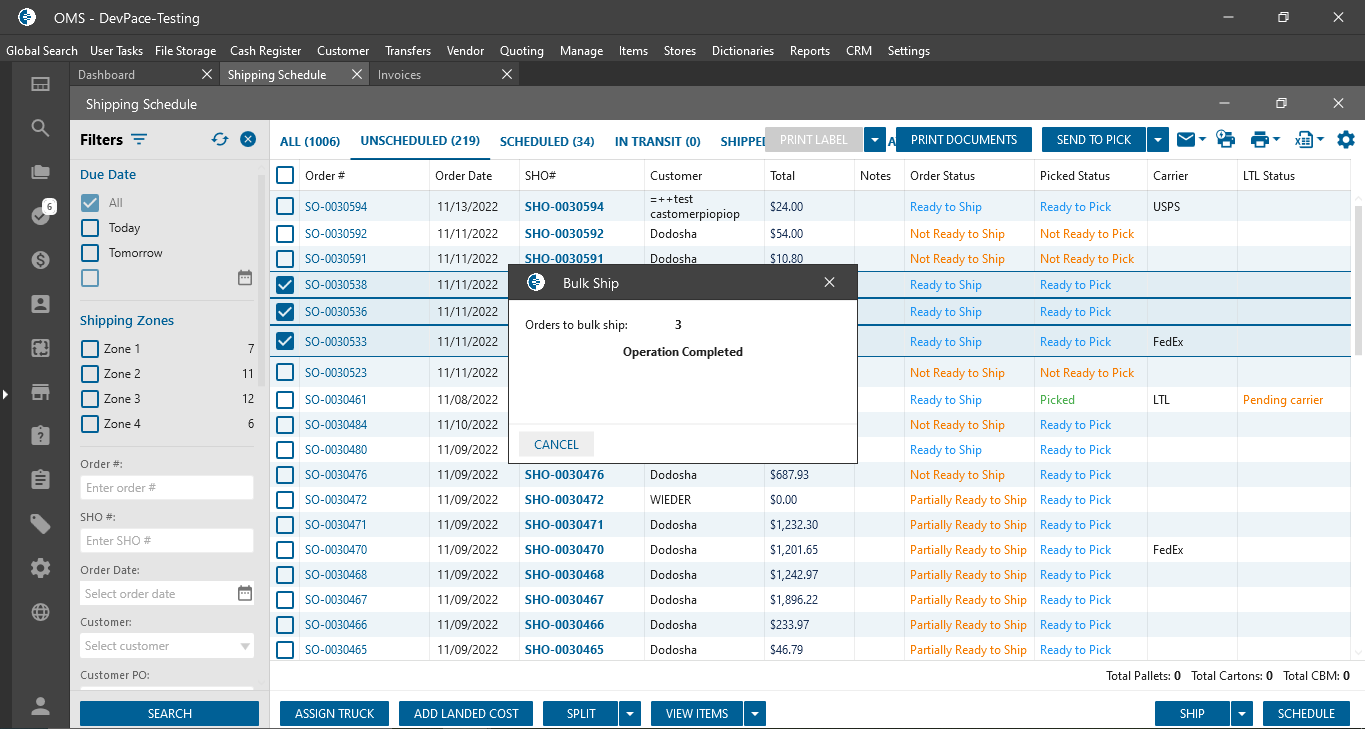The width and height of the screenshot is (1365, 729).
Task: Open grid settings with the blue gear icon
Action: pos(1346,140)
